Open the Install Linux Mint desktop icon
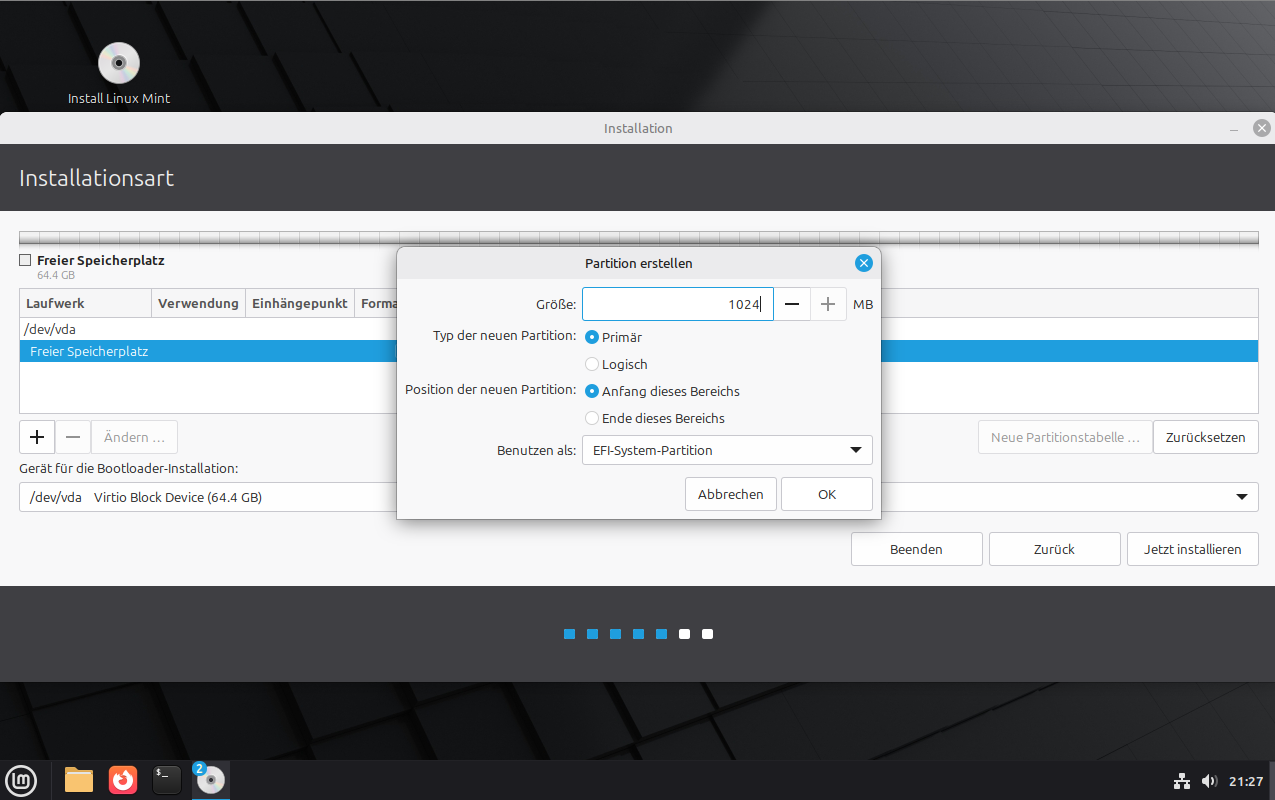Image resolution: width=1275 pixels, height=800 pixels. 119,64
